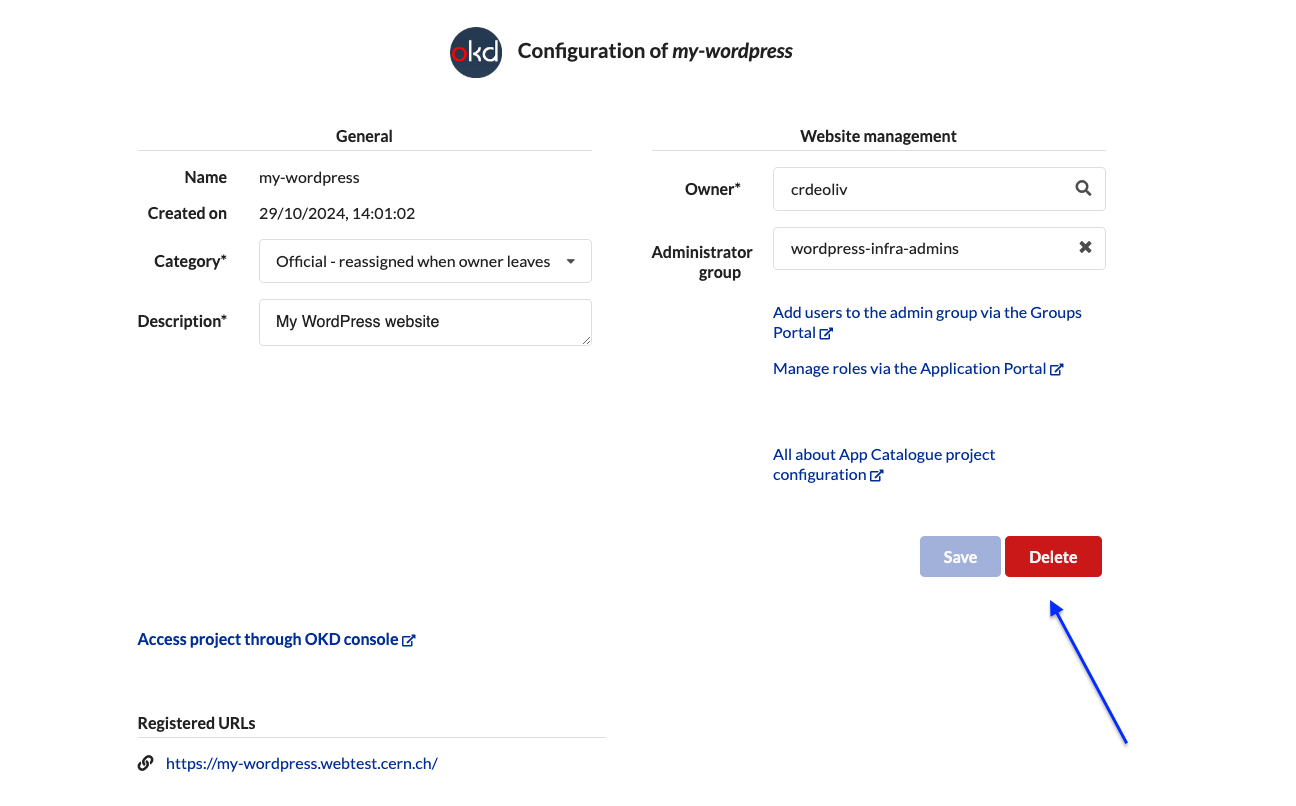The height and width of the screenshot is (806, 1296).
Task: Click the Category dropdown arrow
Action: click(x=571, y=261)
